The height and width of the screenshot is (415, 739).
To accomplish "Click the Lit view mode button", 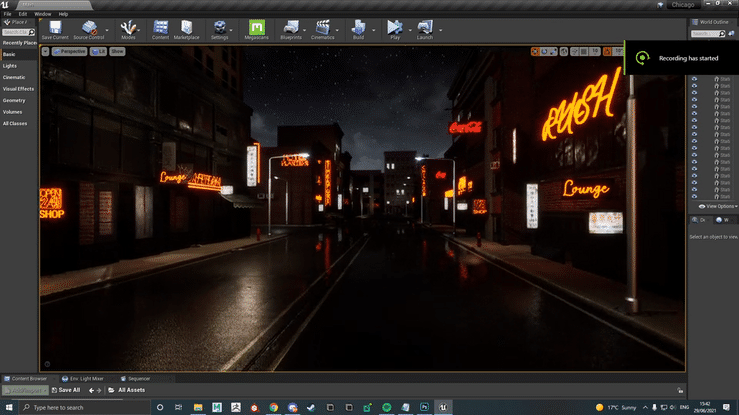I will (99, 51).
